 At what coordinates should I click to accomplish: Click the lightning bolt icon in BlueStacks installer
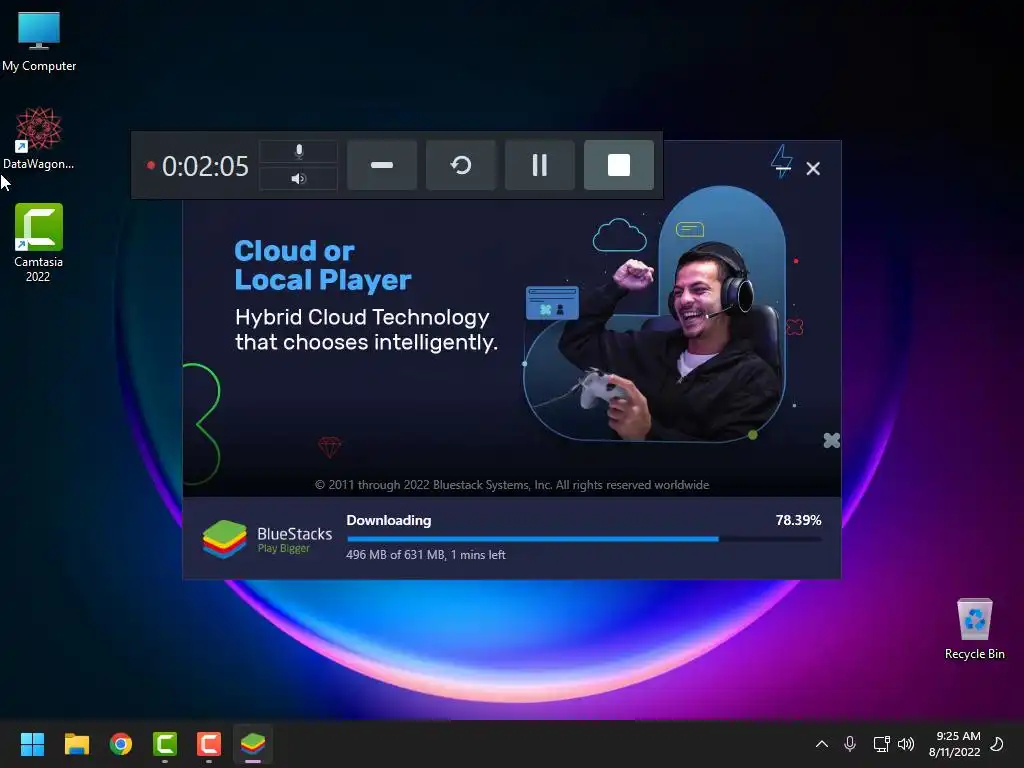(x=782, y=161)
